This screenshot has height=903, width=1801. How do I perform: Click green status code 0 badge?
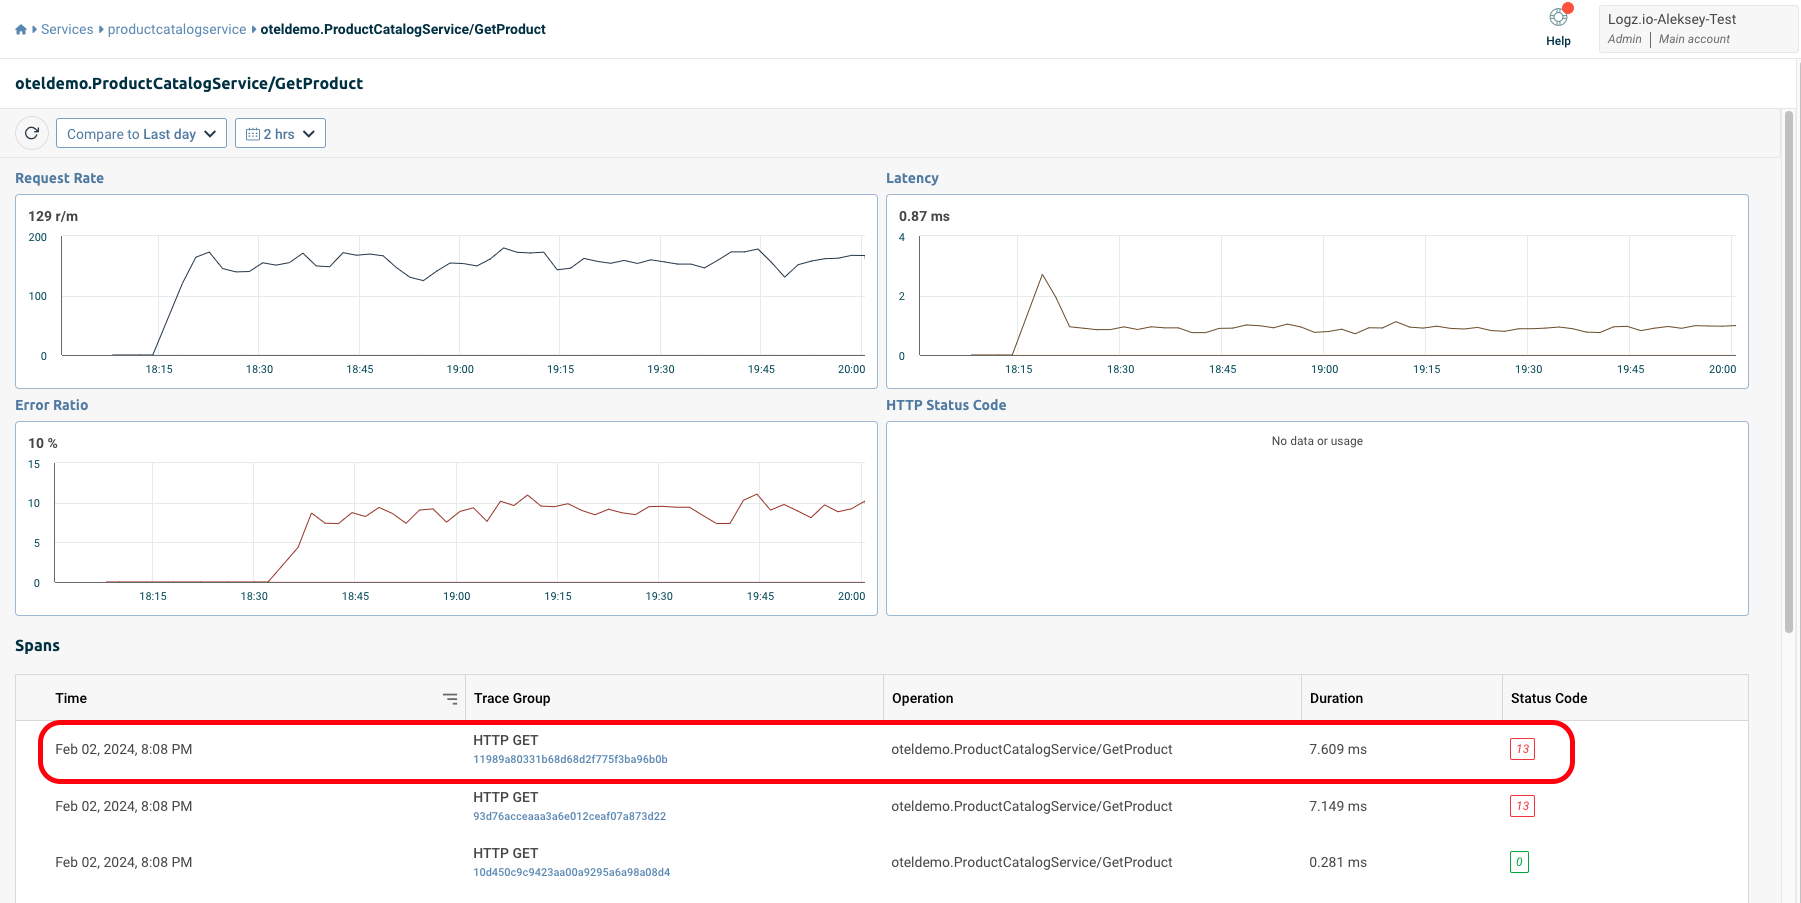point(1519,862)
